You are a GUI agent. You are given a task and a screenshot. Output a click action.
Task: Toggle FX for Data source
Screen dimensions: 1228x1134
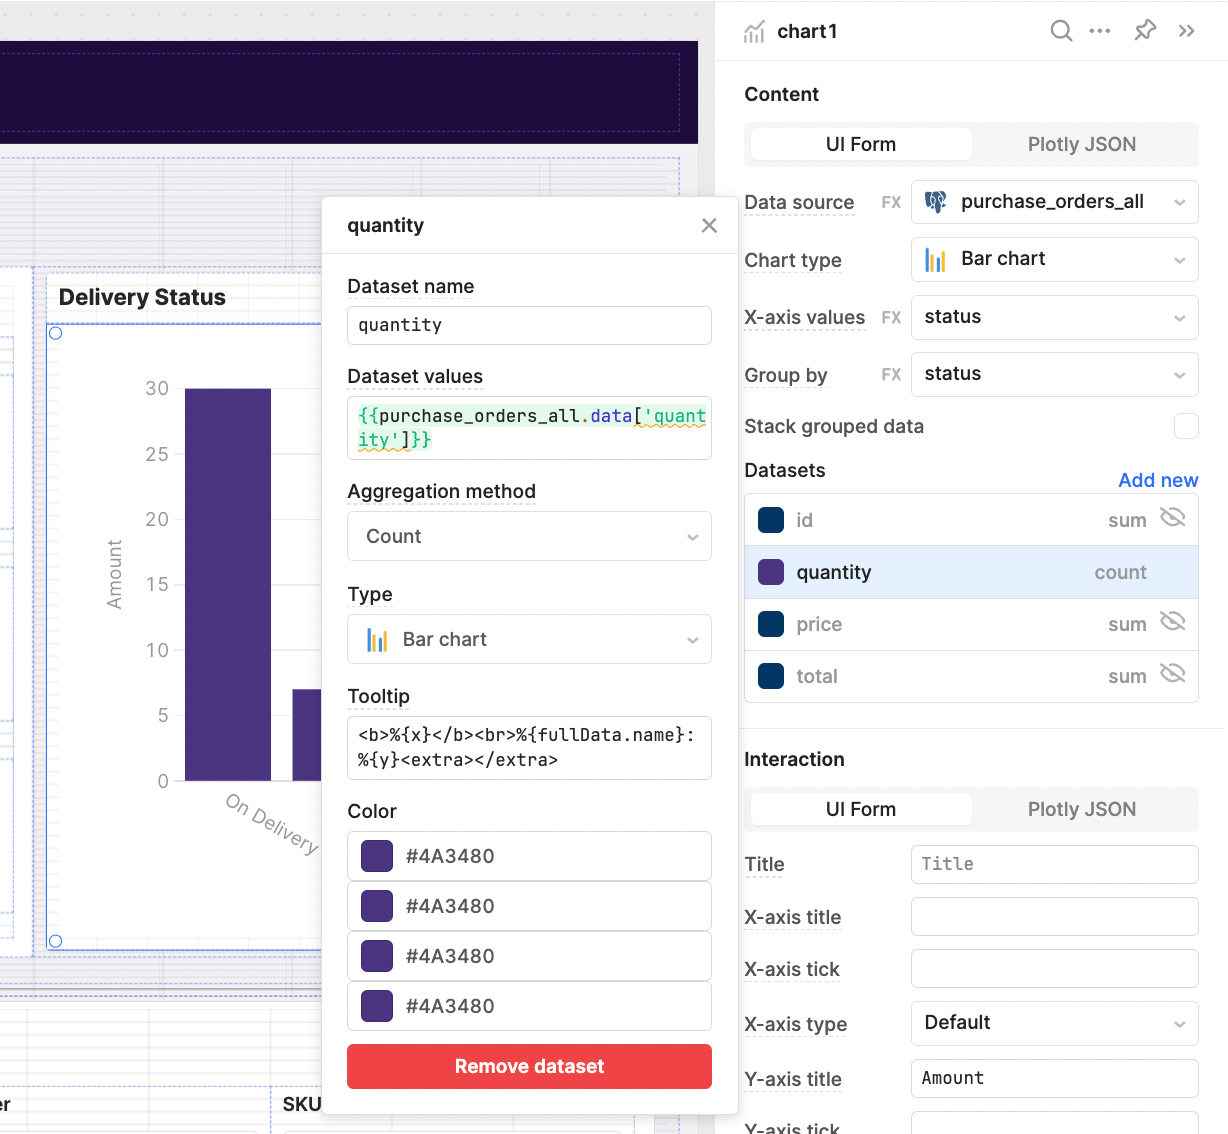pyautogui.click(x=891, y=202)
